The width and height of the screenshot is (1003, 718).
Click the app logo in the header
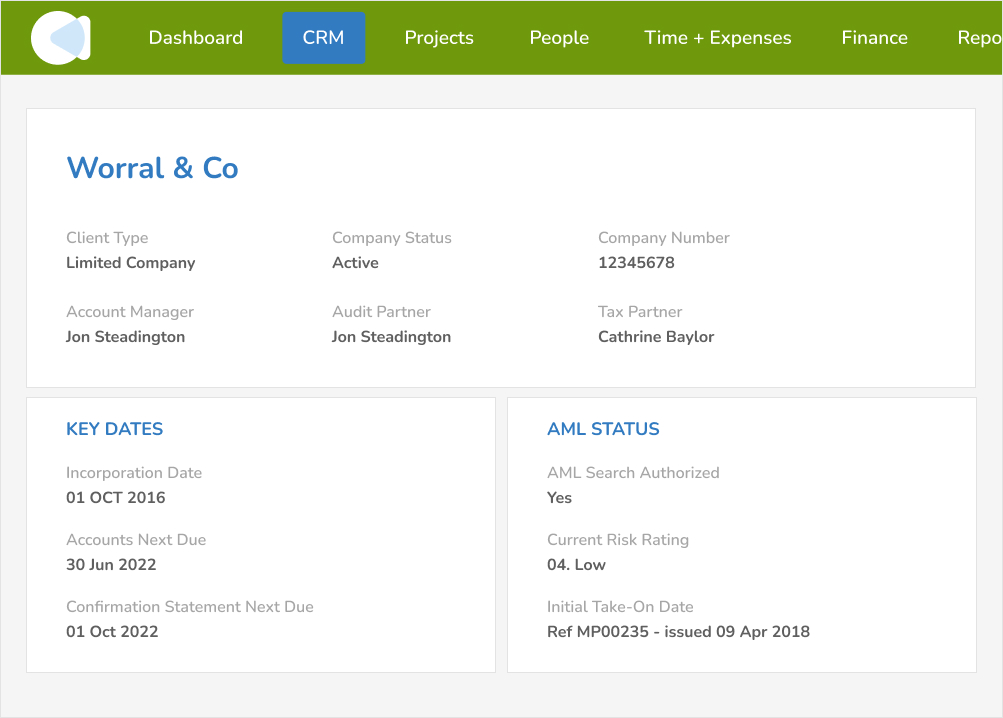click(61, 38)
